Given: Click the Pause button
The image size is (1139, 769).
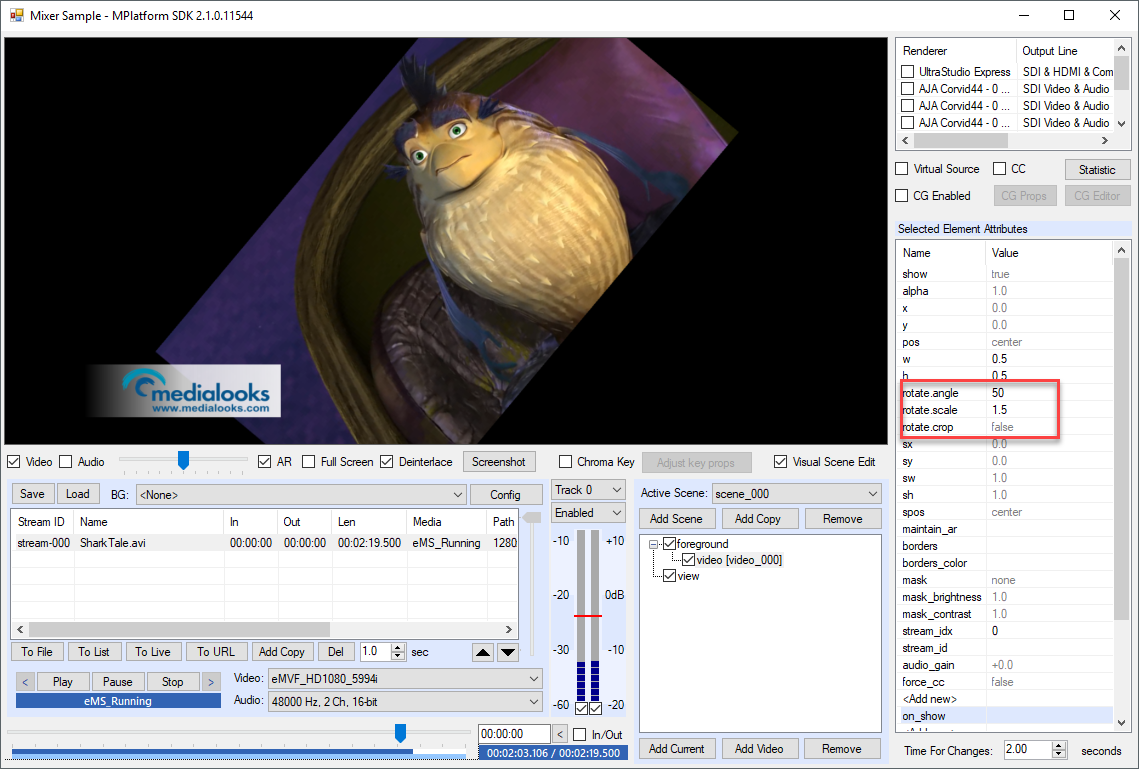Looking at the screenshot, I should coord(118,682).
